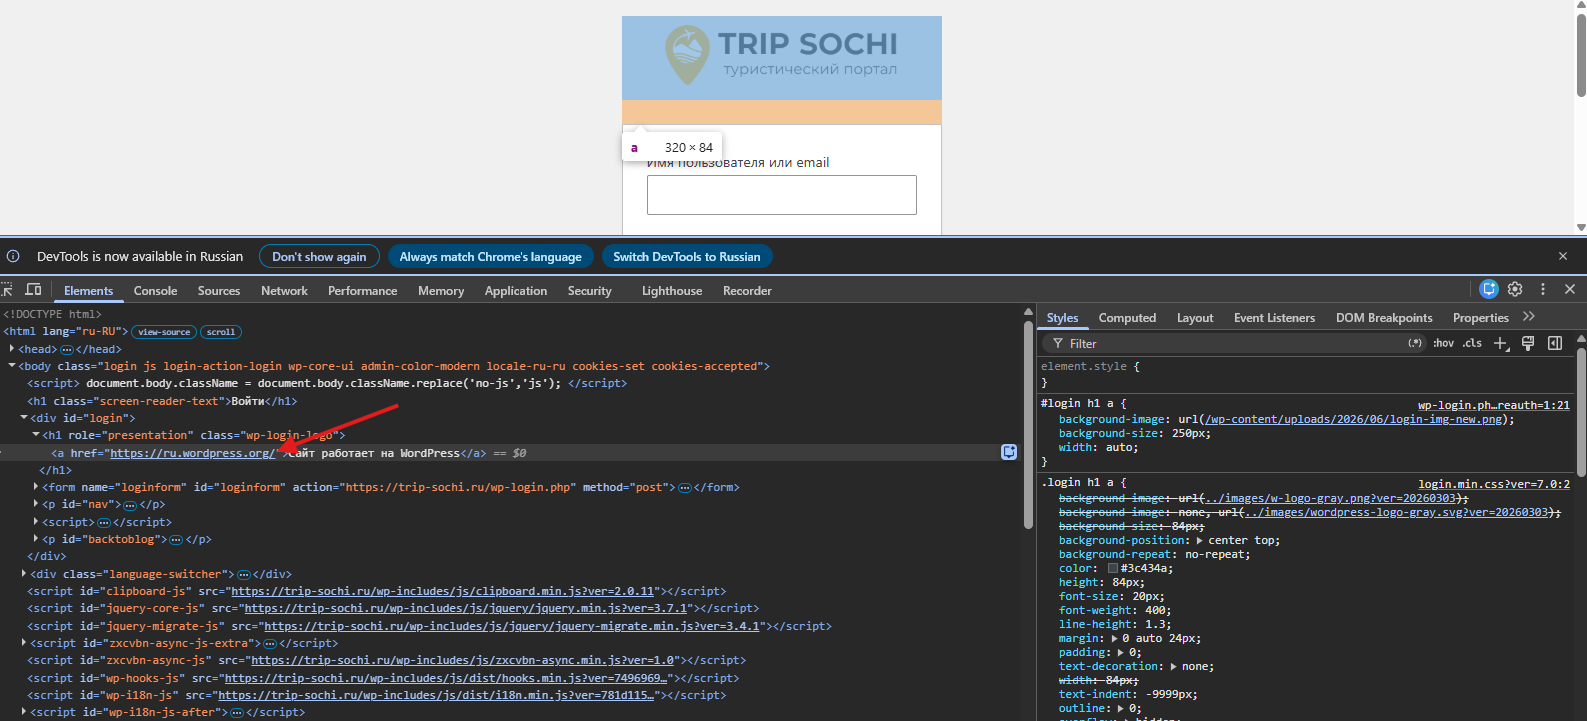
Task: Show more Styles sidebar tabs chevron
Action: [1528, 317]
